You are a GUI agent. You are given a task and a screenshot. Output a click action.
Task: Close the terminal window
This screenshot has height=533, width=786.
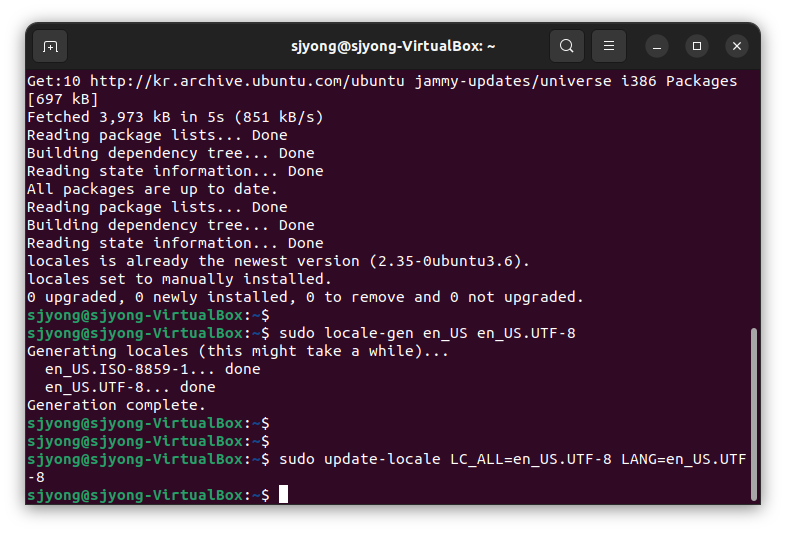click(x=737, y=46)
